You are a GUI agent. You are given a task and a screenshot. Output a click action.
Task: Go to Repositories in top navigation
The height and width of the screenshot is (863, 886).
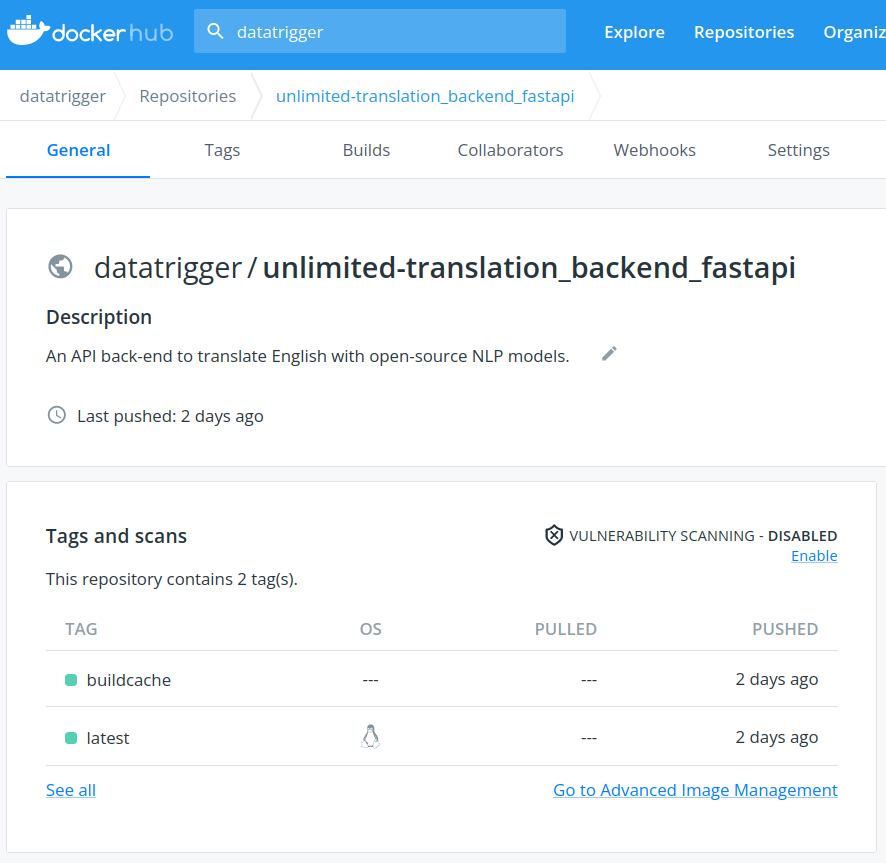(744, 32)
